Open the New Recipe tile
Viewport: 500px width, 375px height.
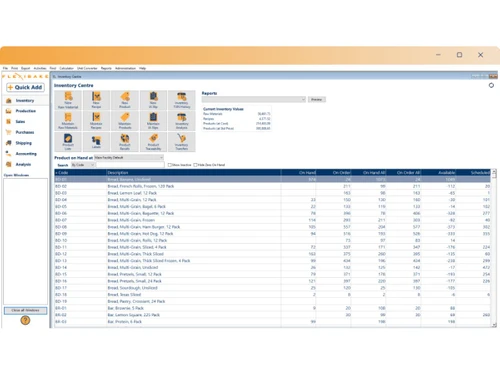[96, 100]
